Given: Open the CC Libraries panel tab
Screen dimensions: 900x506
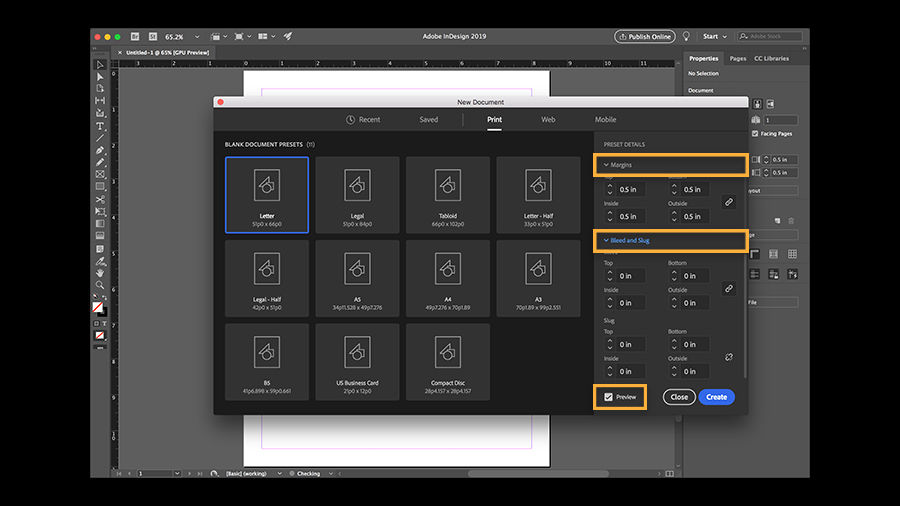Looking at the screenshot, I should 771,59.
